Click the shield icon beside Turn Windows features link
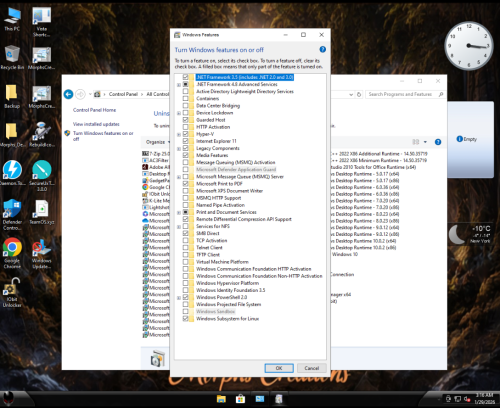 (67, 133)
